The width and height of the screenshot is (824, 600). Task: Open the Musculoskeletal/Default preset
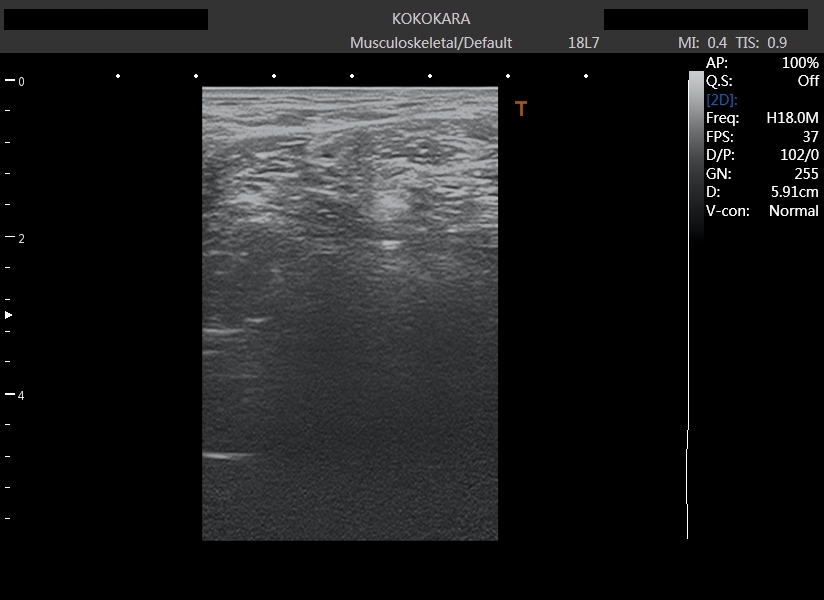tap(431, 43)
